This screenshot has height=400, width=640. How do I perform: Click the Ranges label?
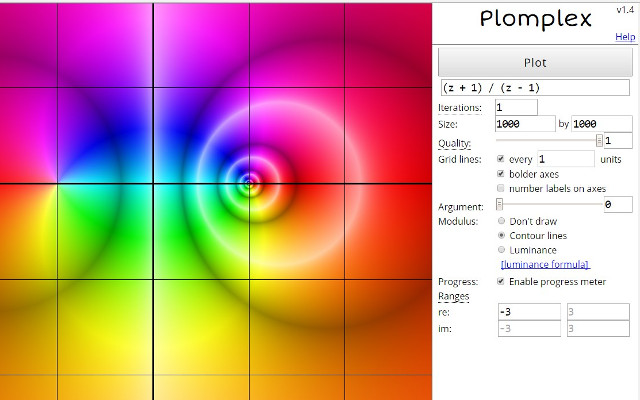pos(453,296)
